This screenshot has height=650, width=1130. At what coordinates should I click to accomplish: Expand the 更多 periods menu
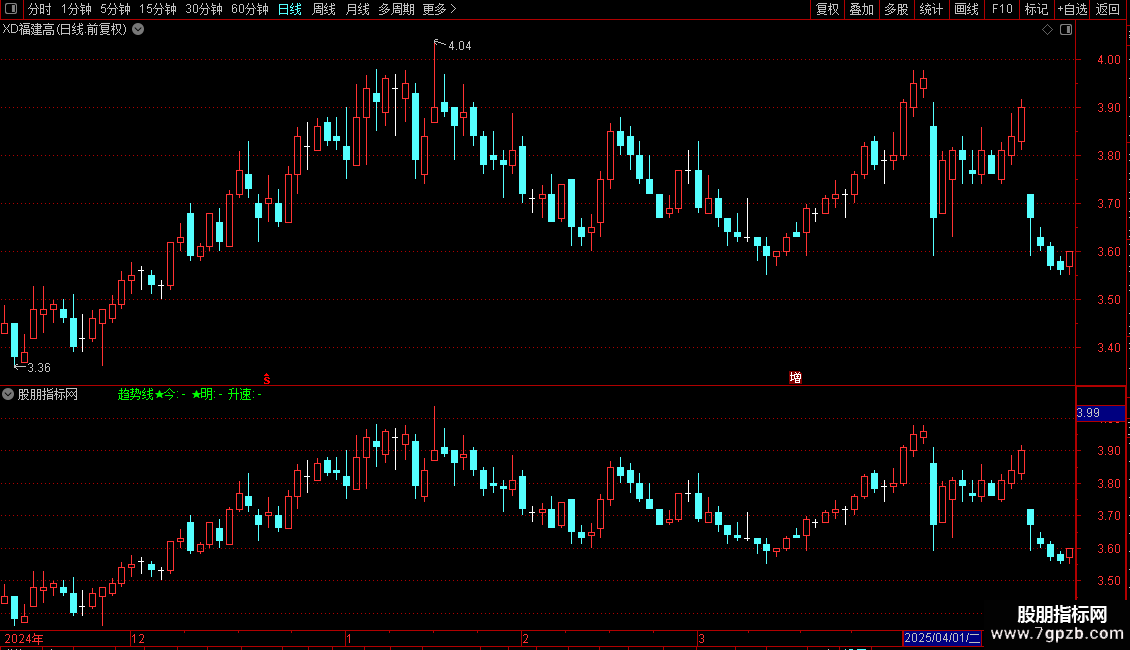[440, 9]
